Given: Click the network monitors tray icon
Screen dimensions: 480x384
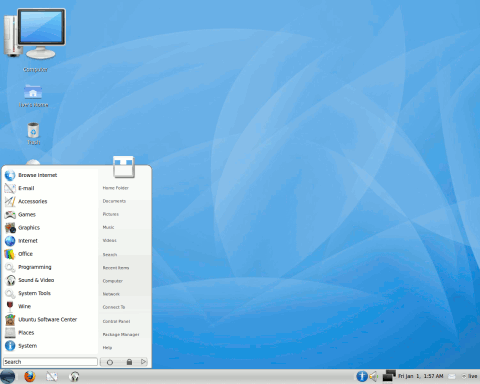Looking at the screenshot, I should [x=389, y=376].
